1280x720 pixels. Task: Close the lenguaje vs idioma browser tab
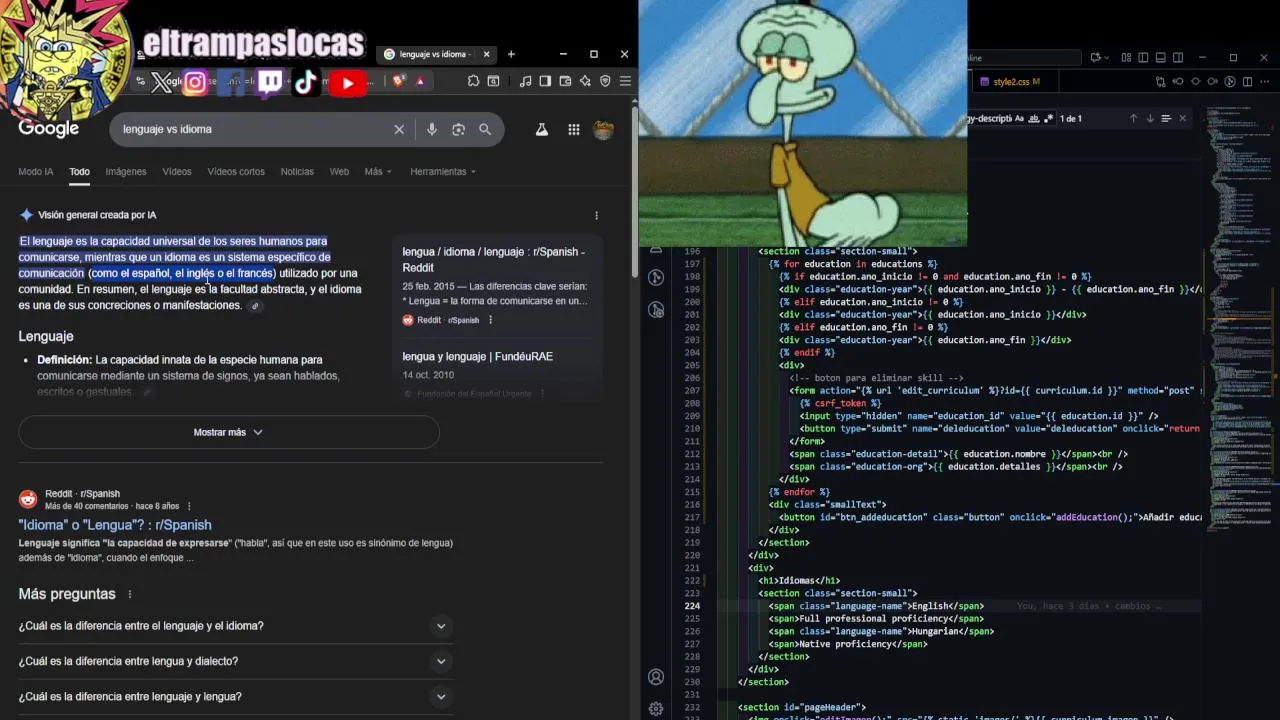coord(488,54)
